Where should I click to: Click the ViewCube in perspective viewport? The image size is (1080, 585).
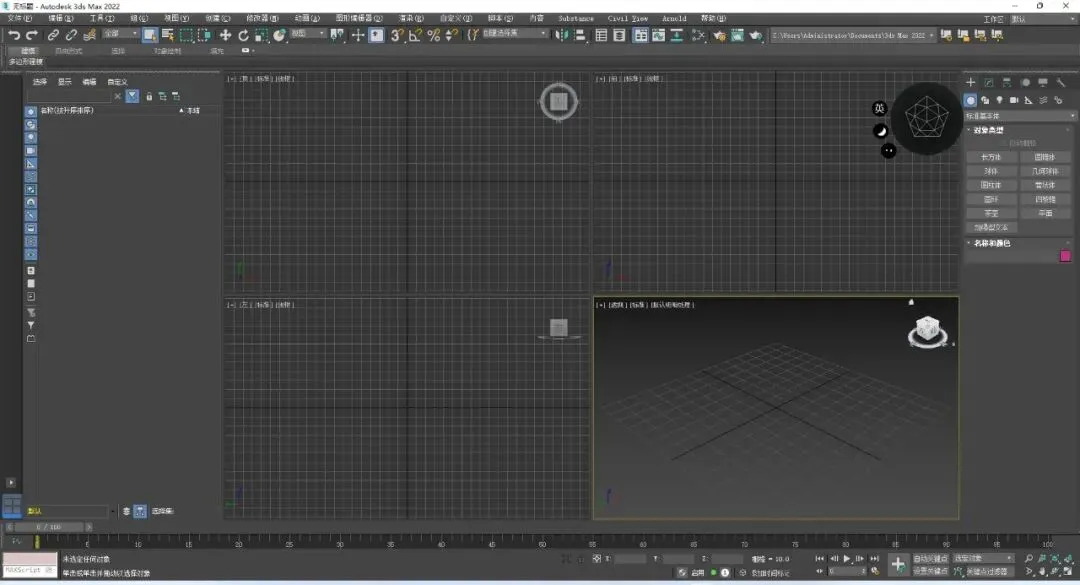pyautogui.click(x=927, y=331)
